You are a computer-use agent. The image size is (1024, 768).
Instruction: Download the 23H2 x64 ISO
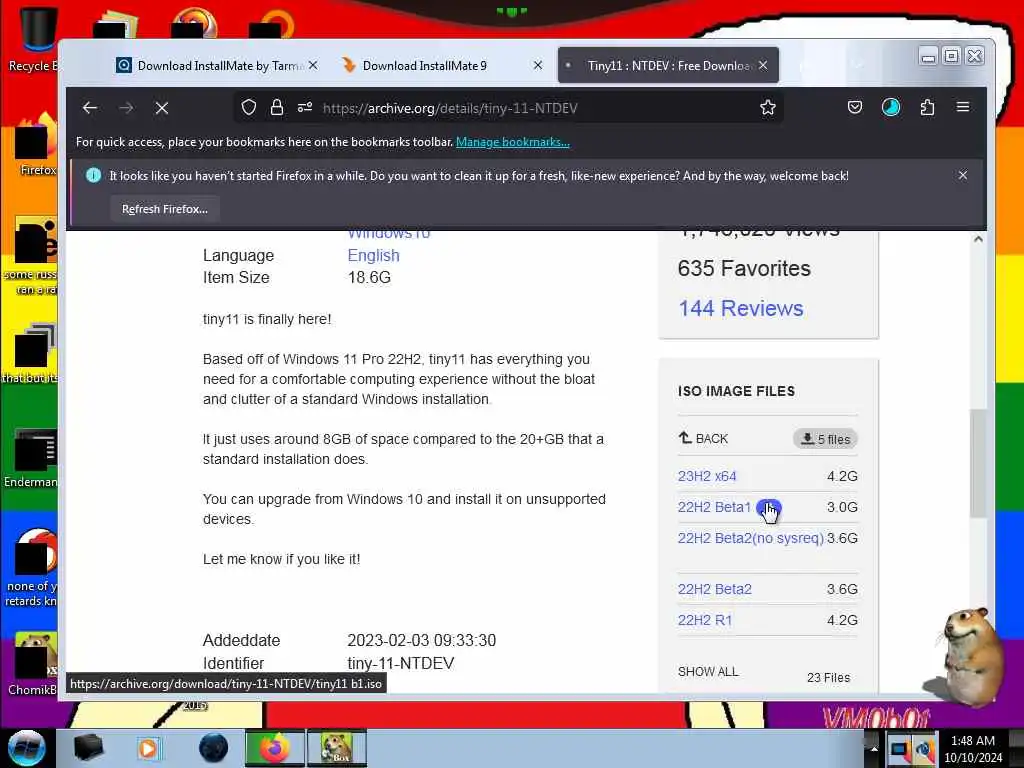[707, 476]
